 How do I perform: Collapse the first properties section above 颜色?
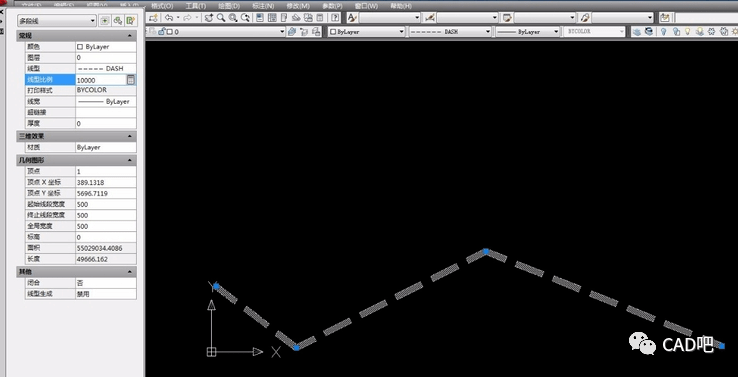pyautogui.click(x=129, y=36)
